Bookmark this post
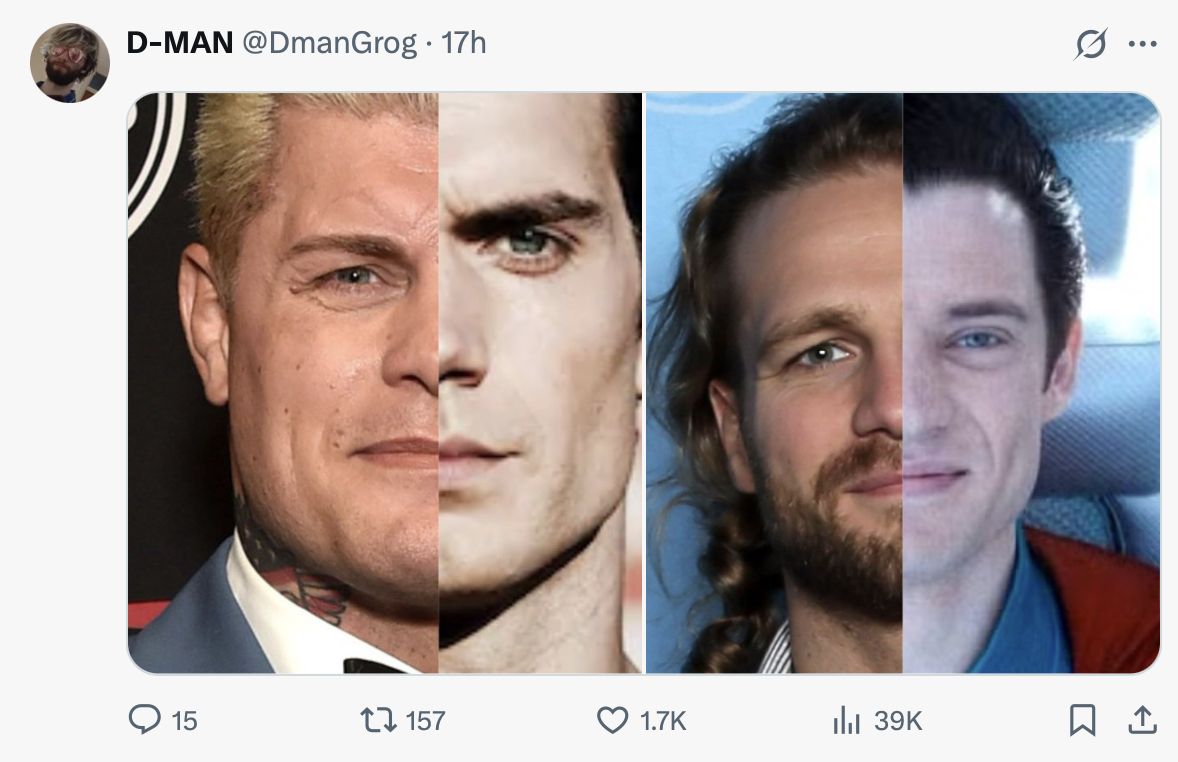 [x=1082, y=720]
